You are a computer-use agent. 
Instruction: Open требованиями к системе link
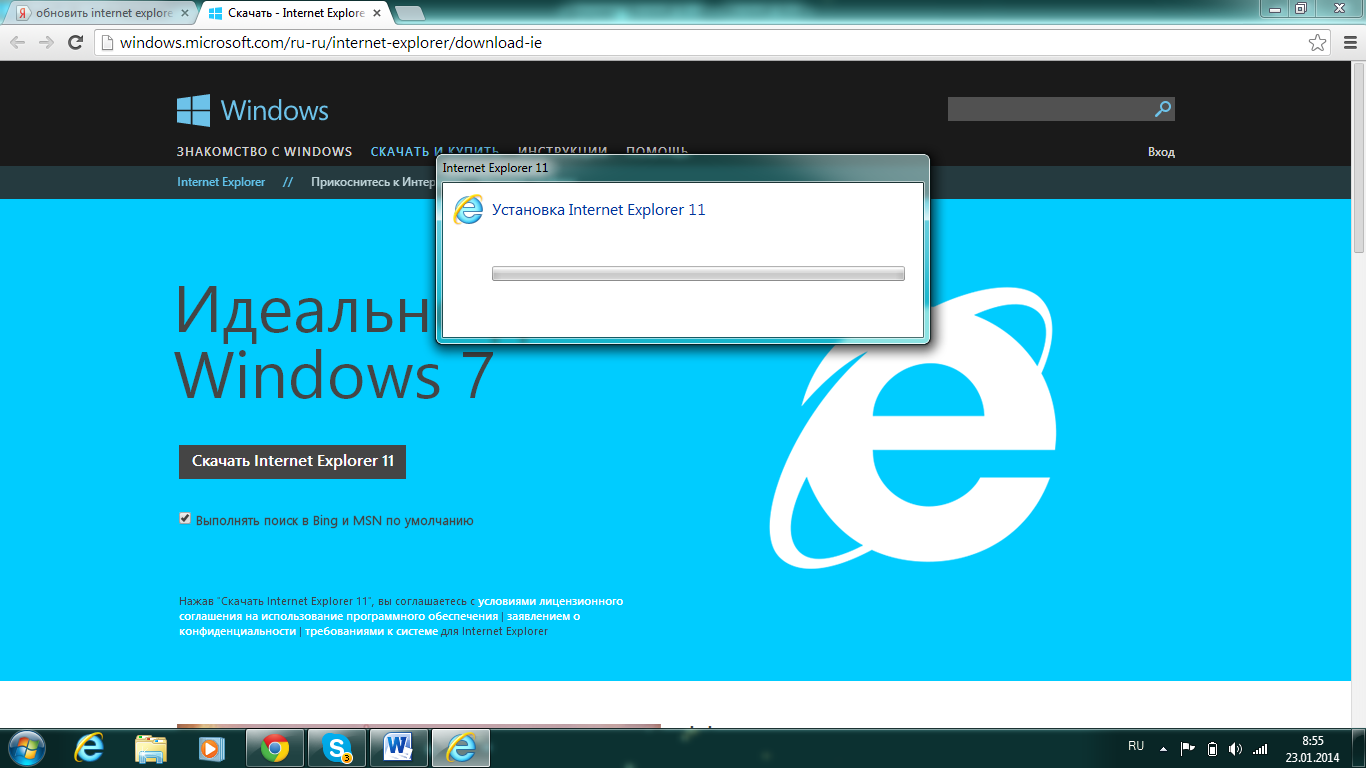(371, 632)
